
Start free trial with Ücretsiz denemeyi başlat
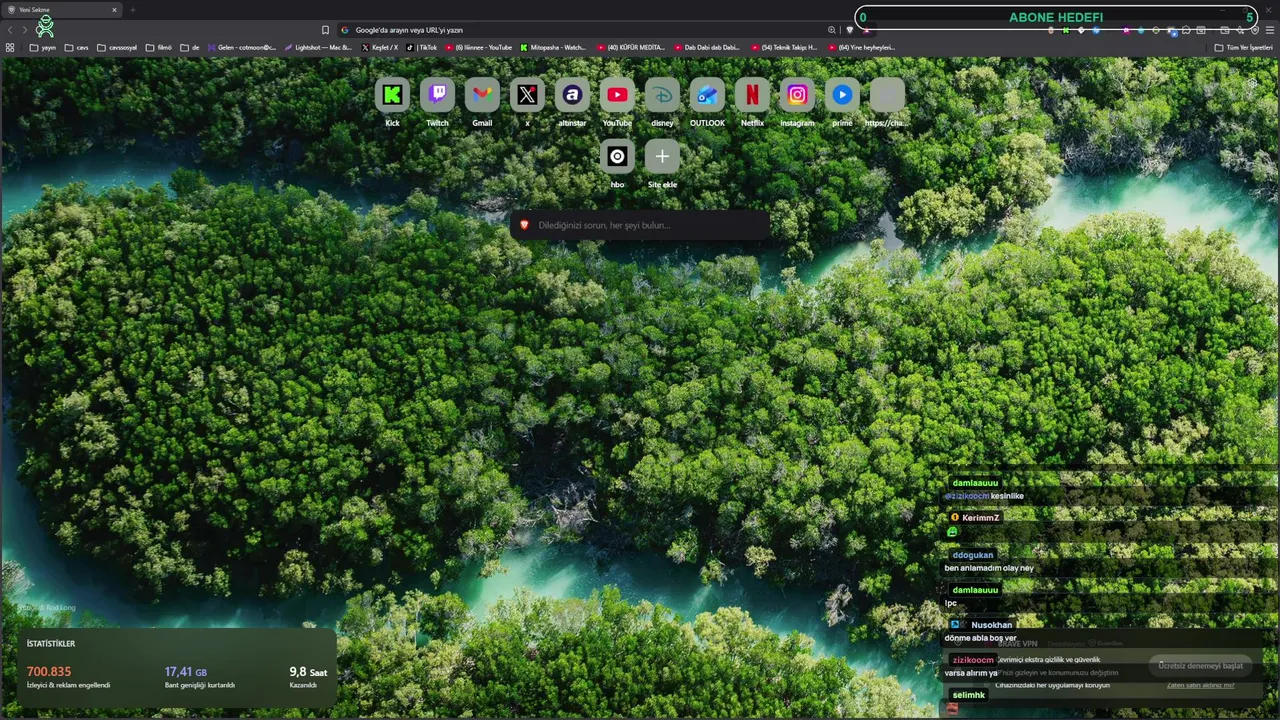1201,665
